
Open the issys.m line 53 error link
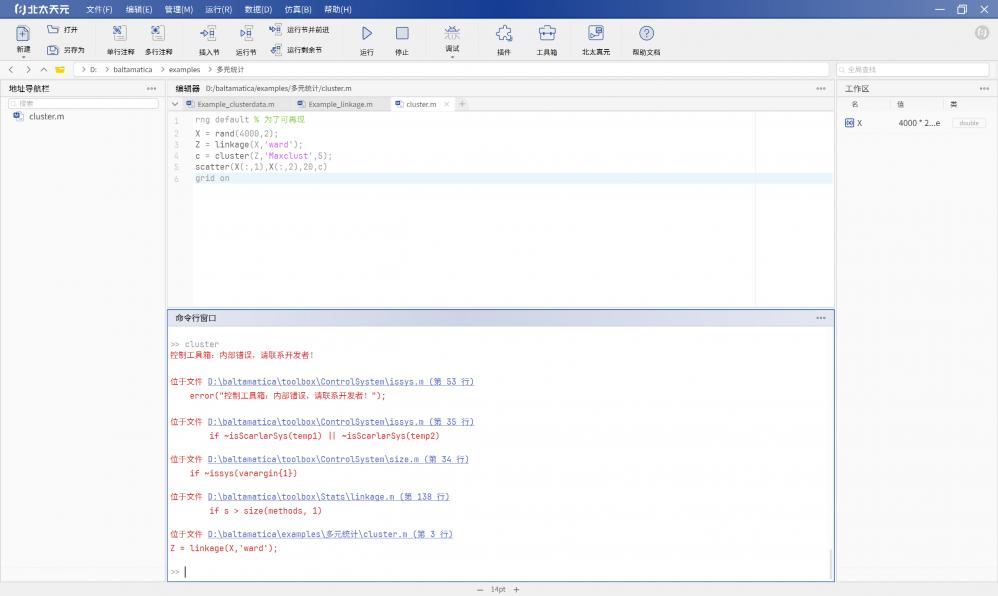point(340,382)
